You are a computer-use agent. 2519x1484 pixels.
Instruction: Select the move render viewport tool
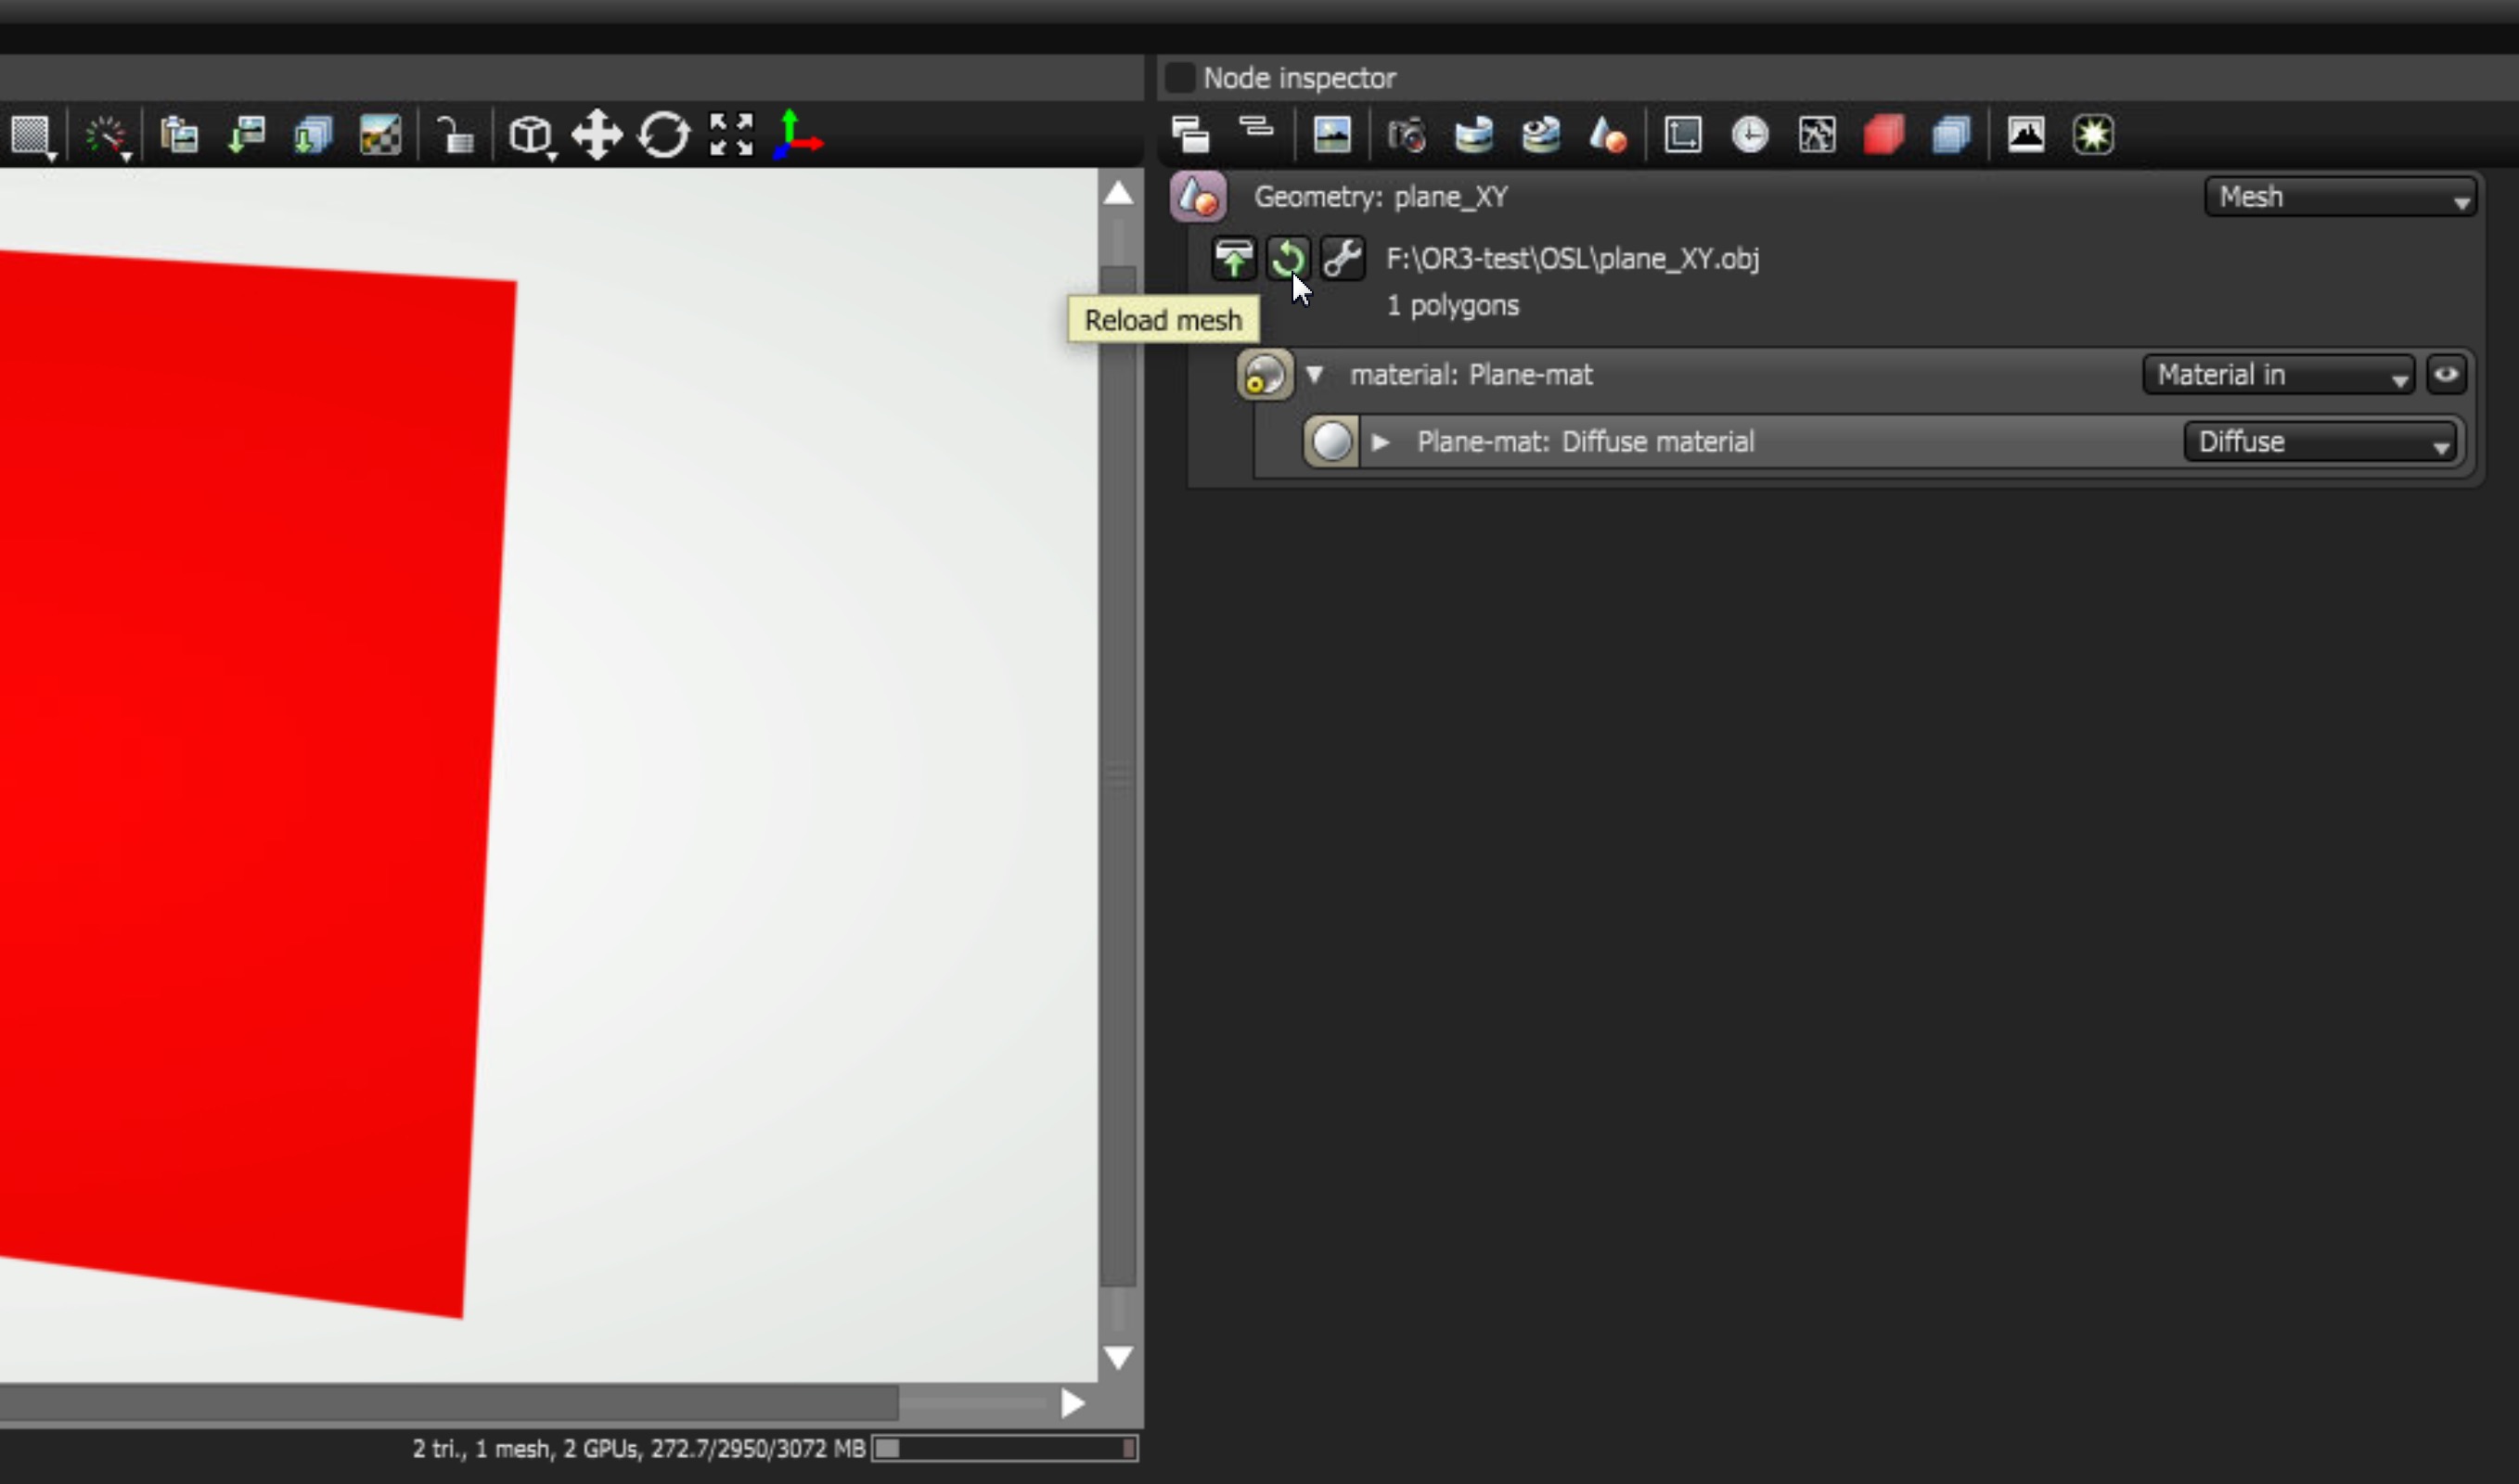pyautogui.click(x=597, y=135)
